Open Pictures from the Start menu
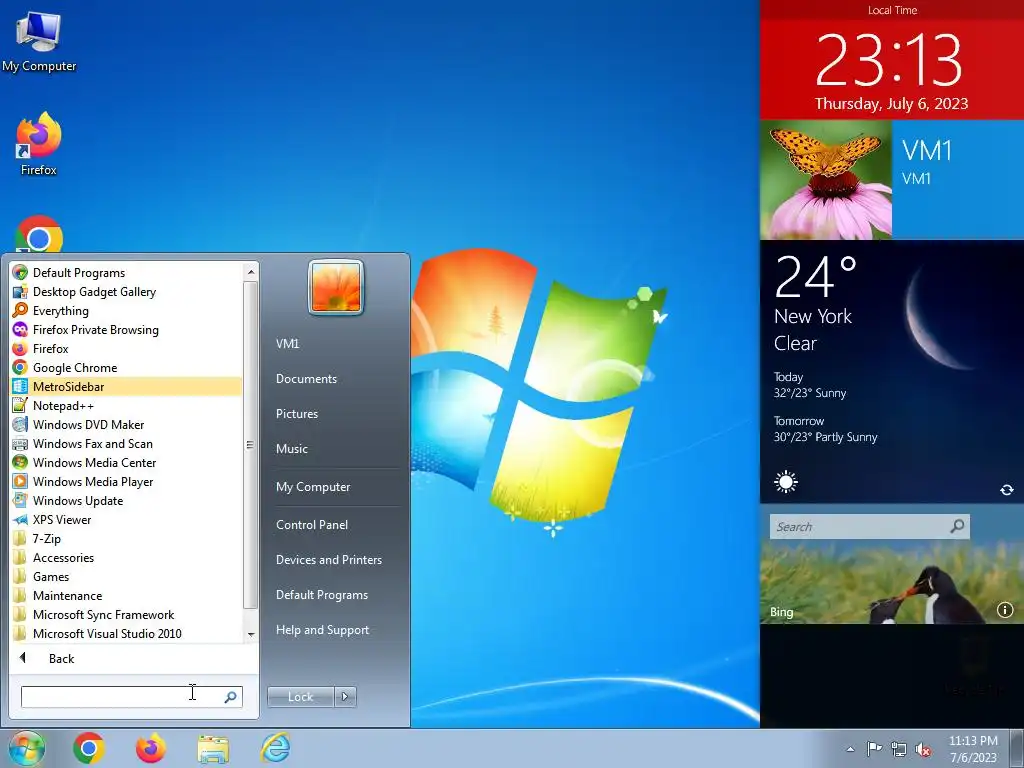 click(x=296, y=413)
